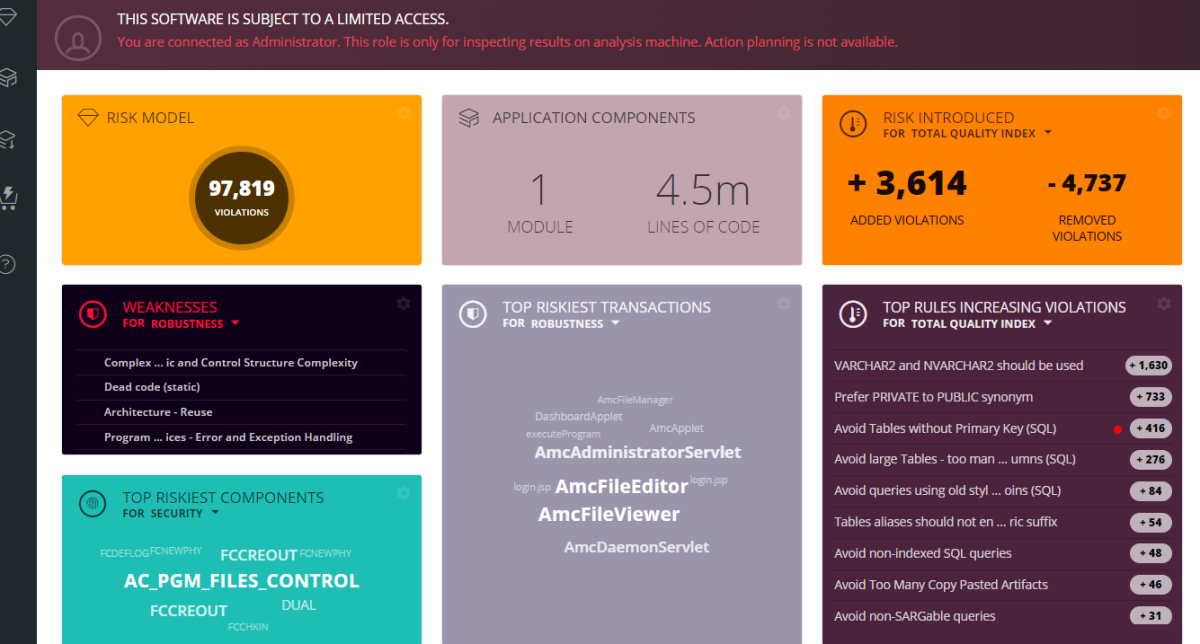Select Architecture - Reuse weakness row
The width and height of the screenshot is (1200, 644).
tap(158, 412)
